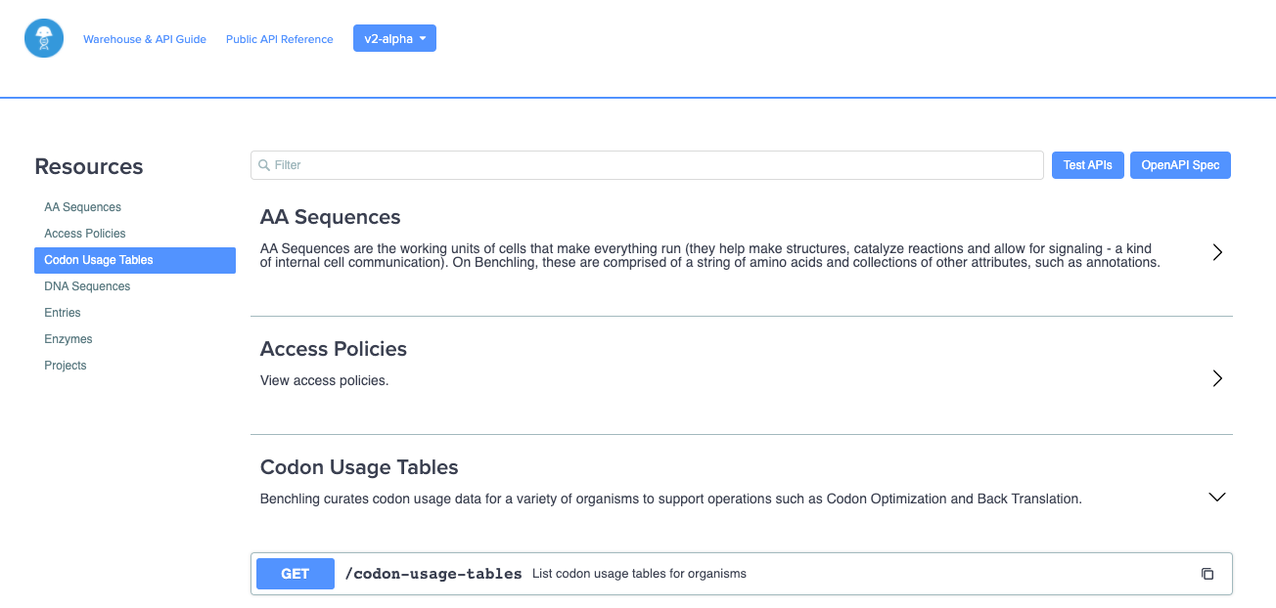Focus the Filter input field
The image size is (1276, 608).
(x=647, y=165)
